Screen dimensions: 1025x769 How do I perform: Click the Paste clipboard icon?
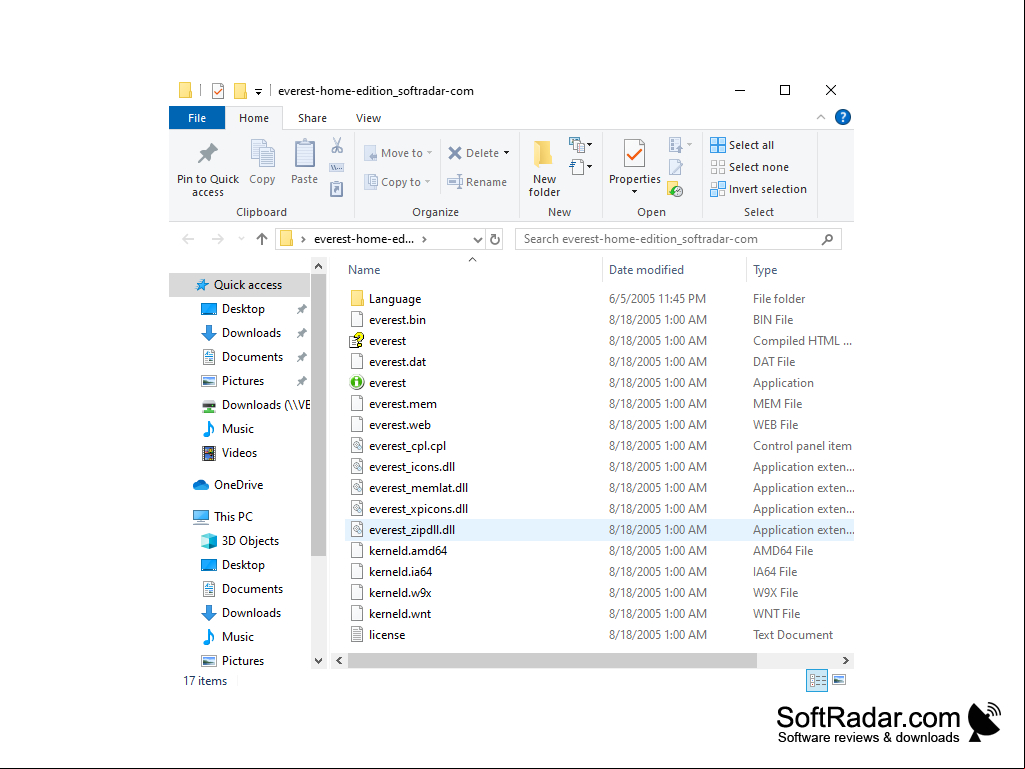click(304, 154)
